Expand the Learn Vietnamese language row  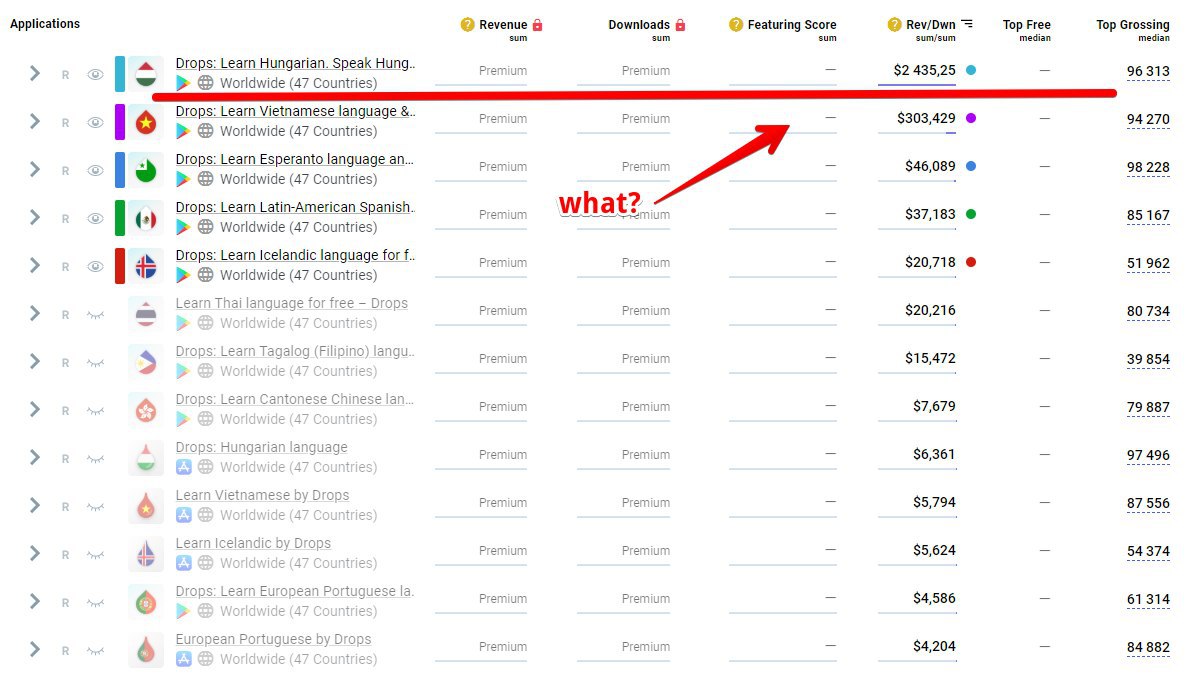[35, 121]
